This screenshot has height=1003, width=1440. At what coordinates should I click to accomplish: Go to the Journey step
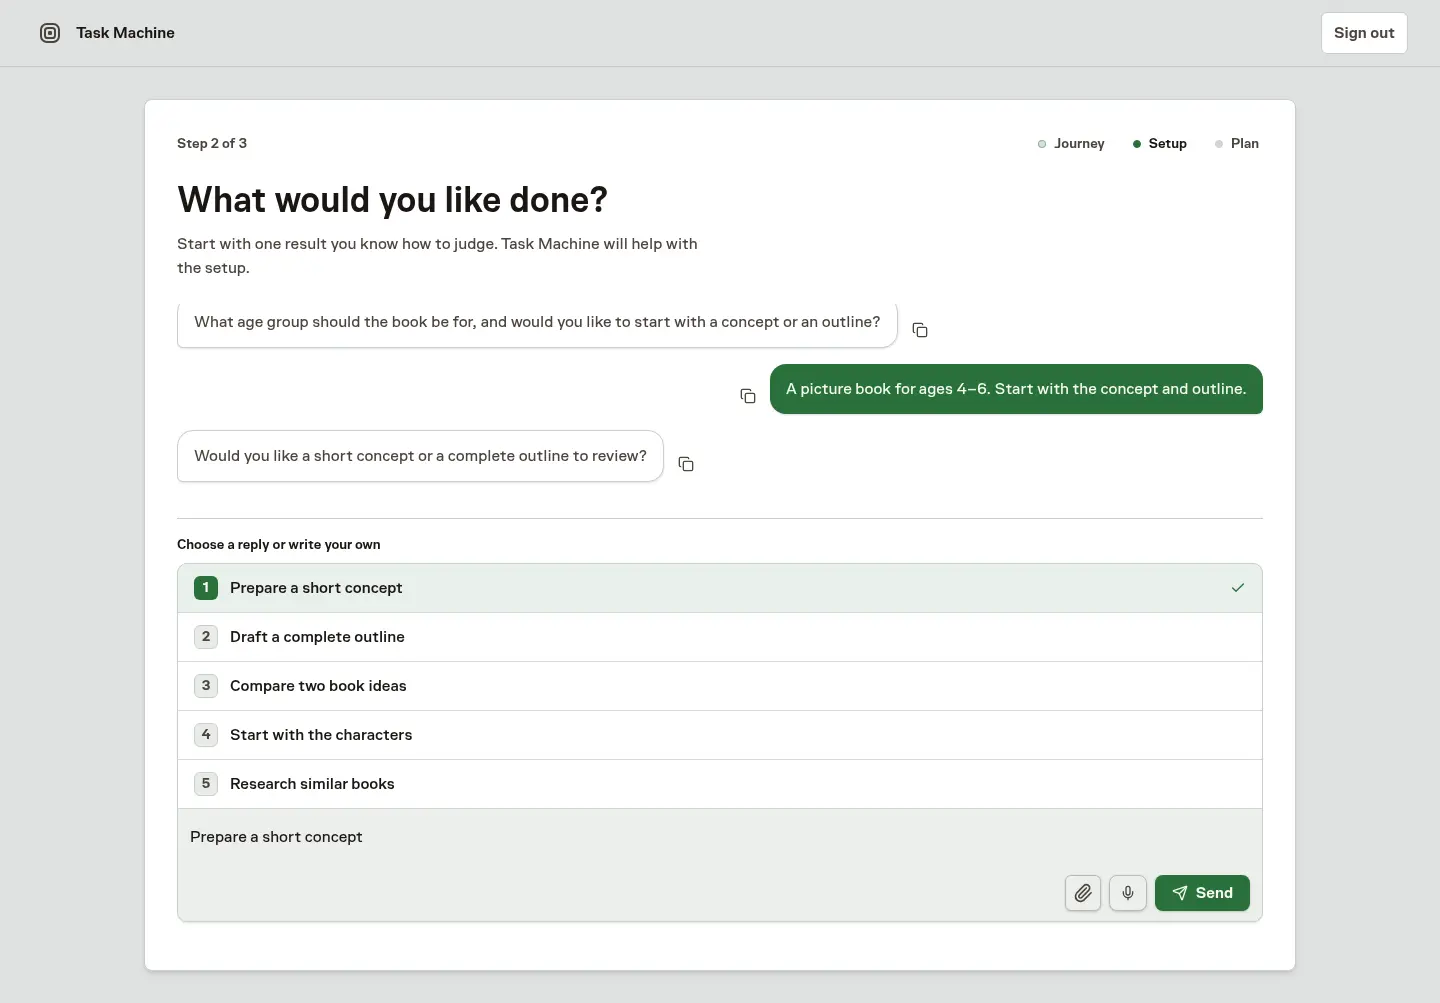[1071, 144]
